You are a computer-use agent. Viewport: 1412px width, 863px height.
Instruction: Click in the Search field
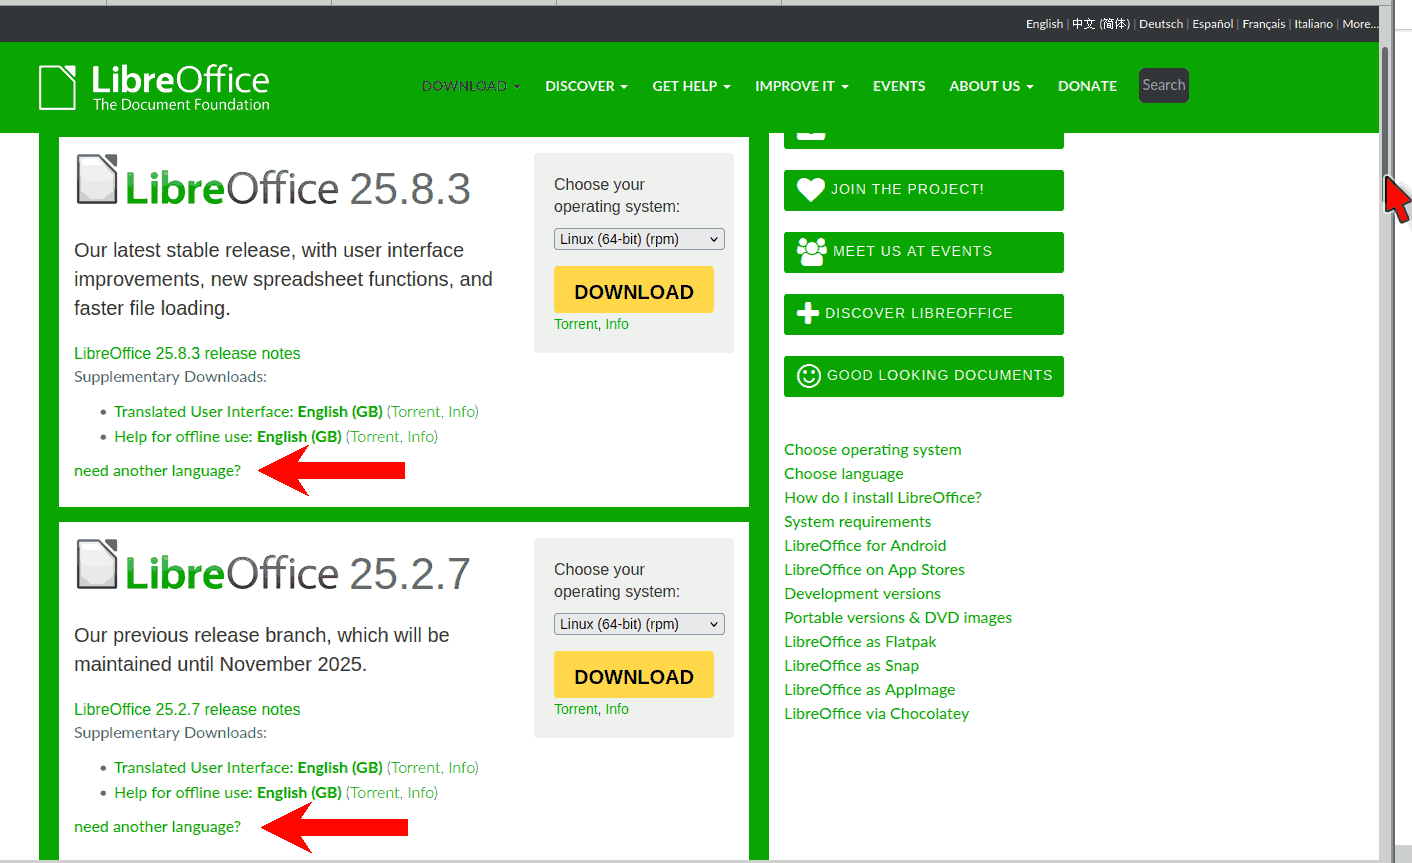point(1163,85)
